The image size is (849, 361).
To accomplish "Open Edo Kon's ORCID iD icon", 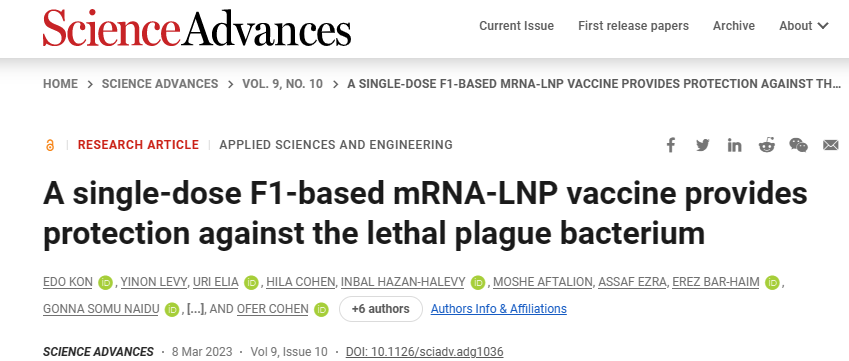I will click(105, 283).
